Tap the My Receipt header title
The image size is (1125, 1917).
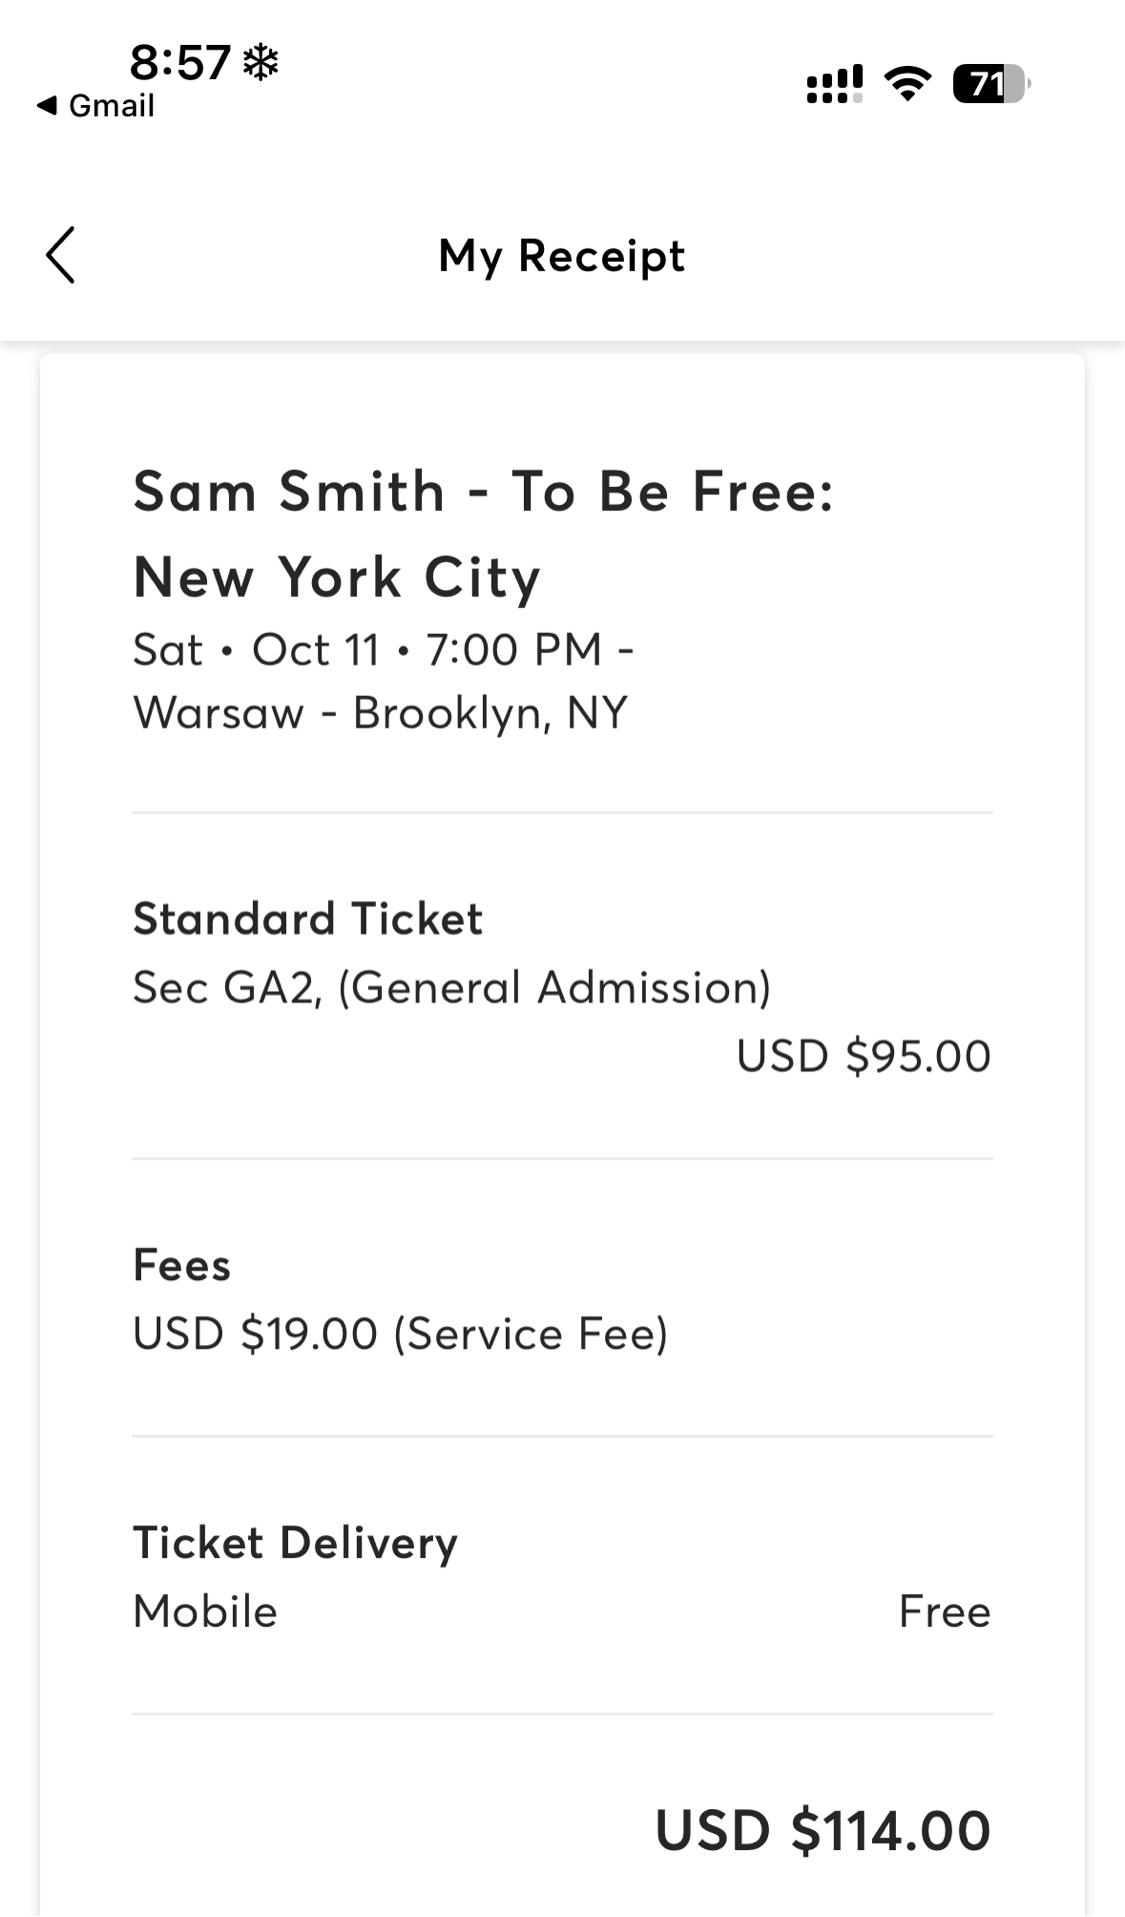click(562, 256)
